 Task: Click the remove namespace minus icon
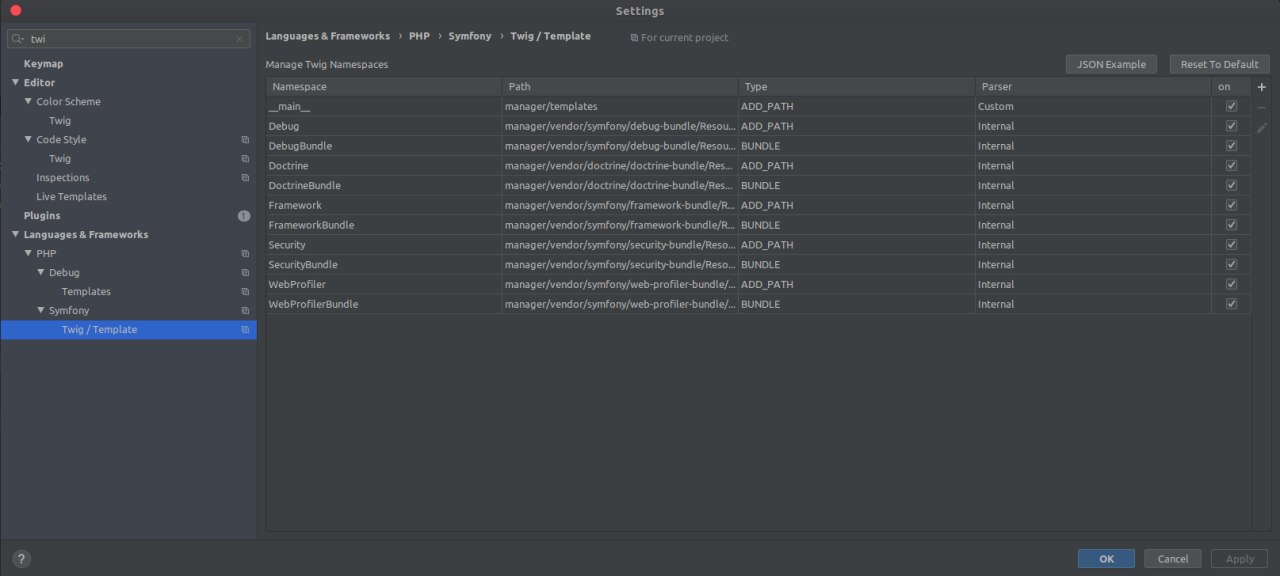[1261, 107]
